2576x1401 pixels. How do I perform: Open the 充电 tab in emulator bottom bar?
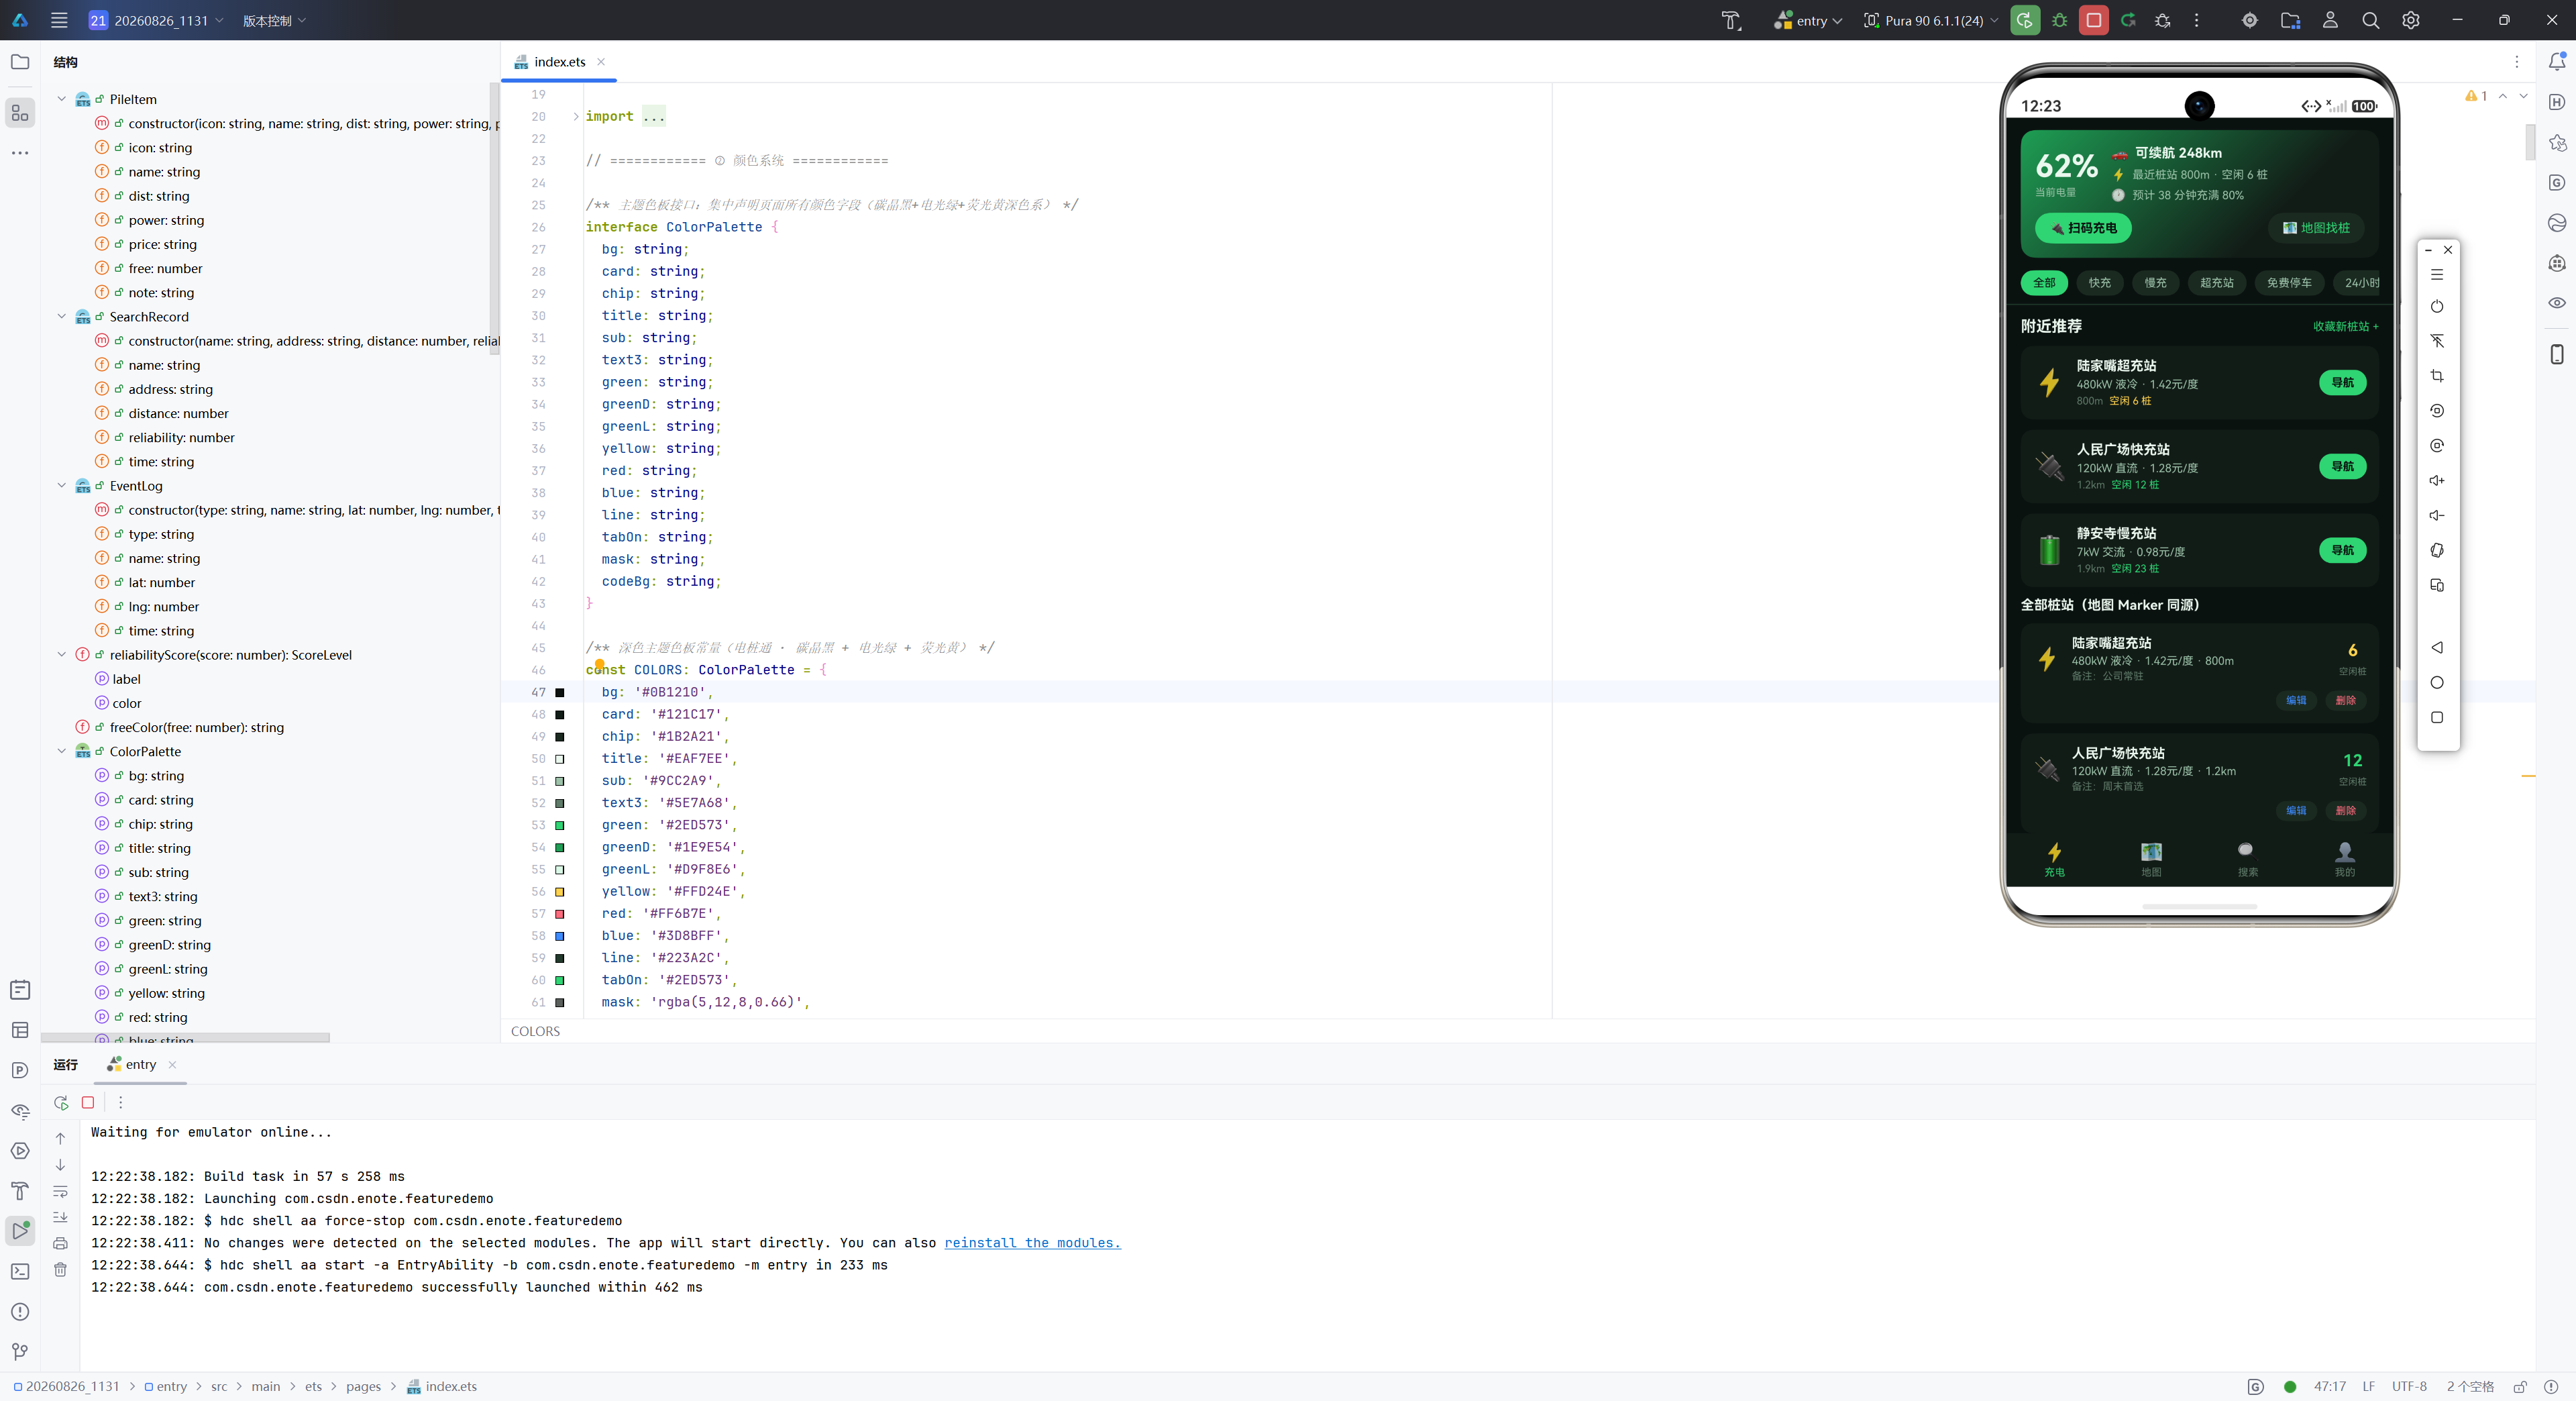2054,859
